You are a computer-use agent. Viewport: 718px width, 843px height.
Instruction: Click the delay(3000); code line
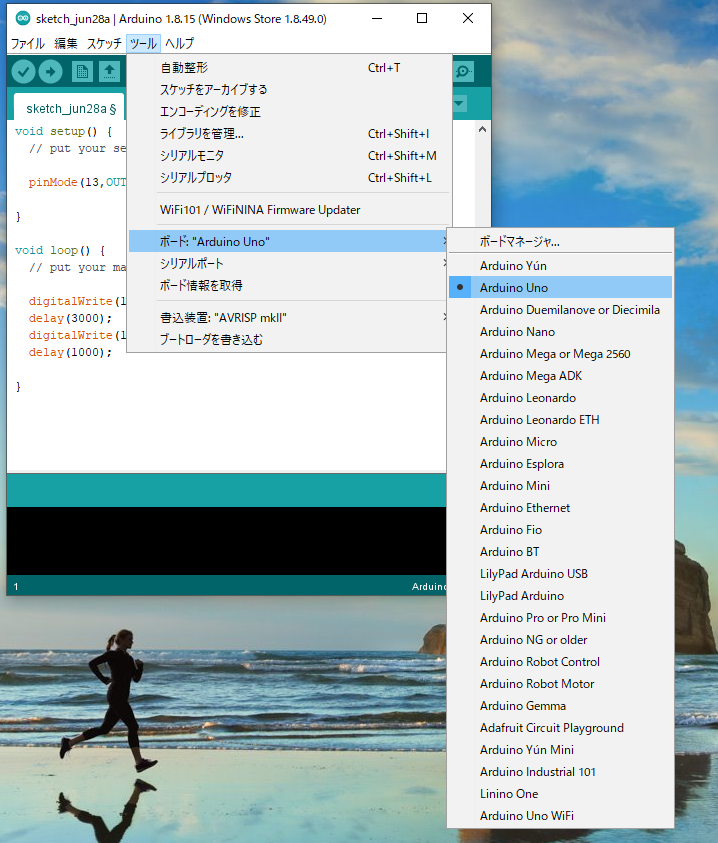[x=70, y=318]
